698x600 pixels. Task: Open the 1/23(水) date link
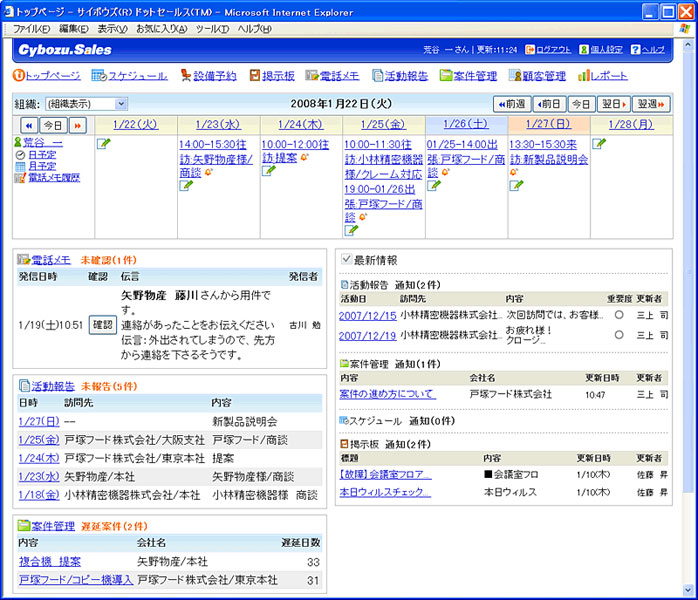pos(218,124)
